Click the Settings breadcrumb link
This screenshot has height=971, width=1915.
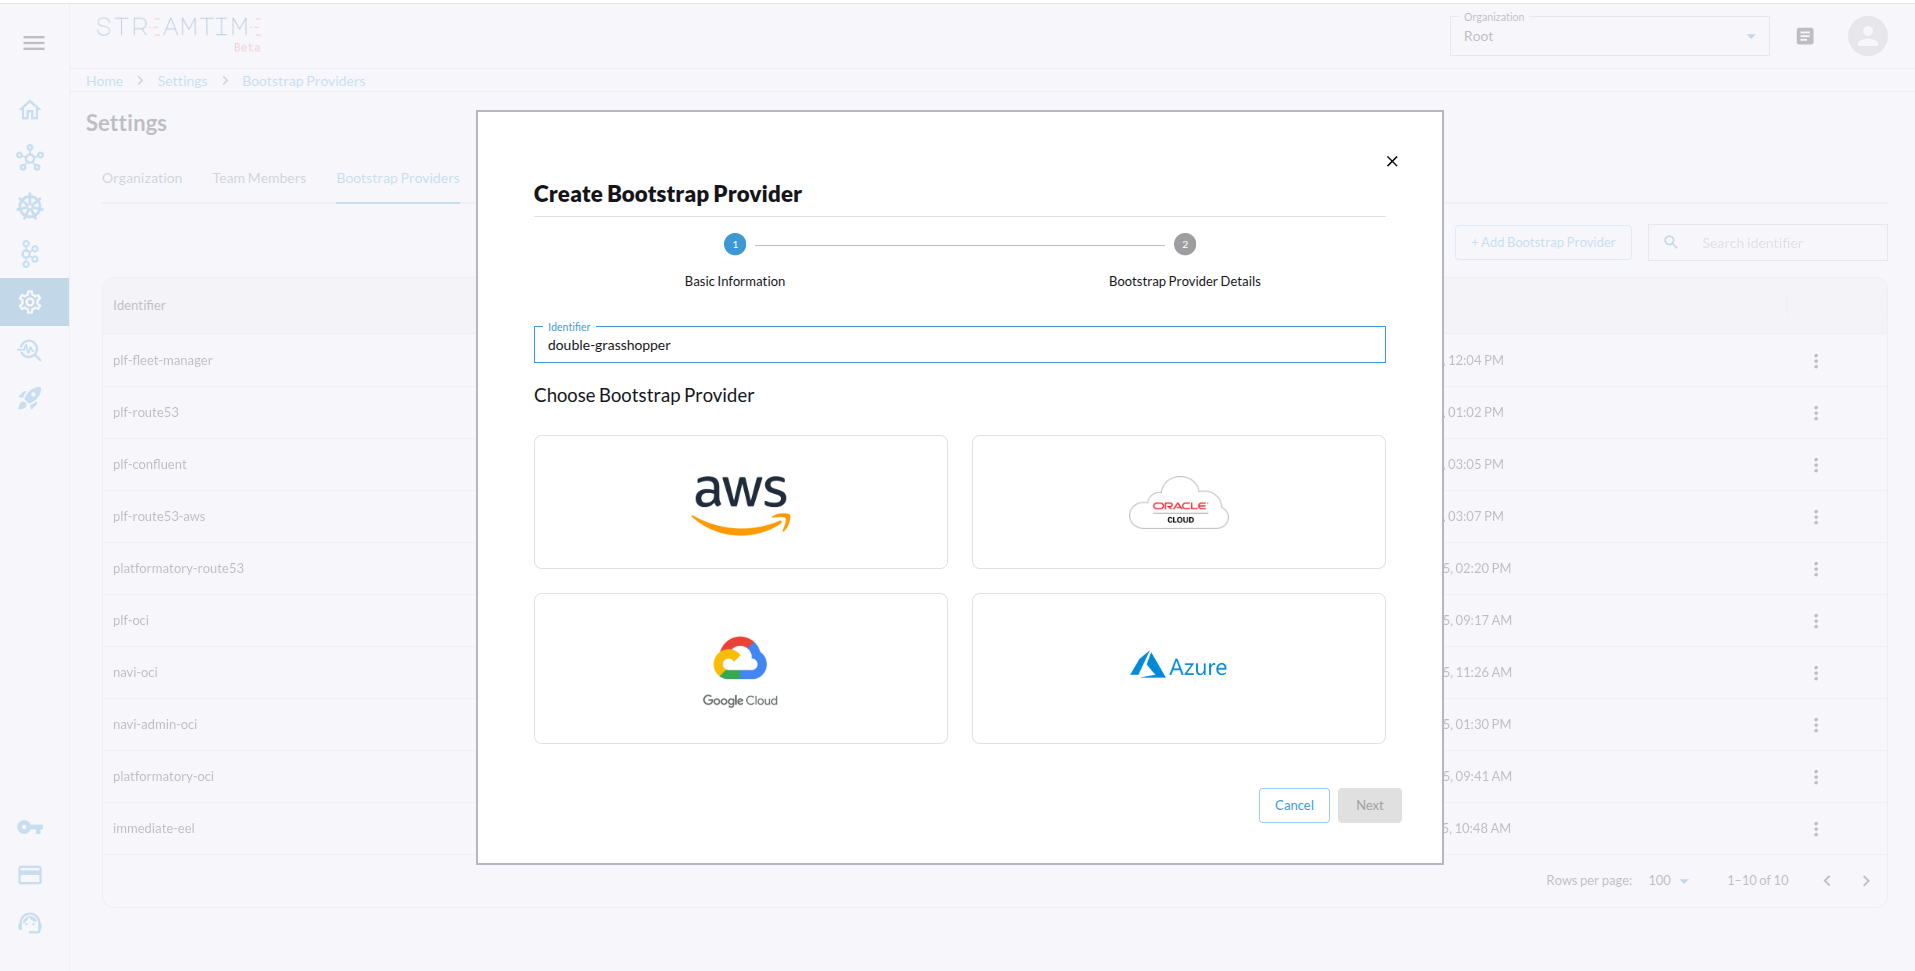(183, 81)
